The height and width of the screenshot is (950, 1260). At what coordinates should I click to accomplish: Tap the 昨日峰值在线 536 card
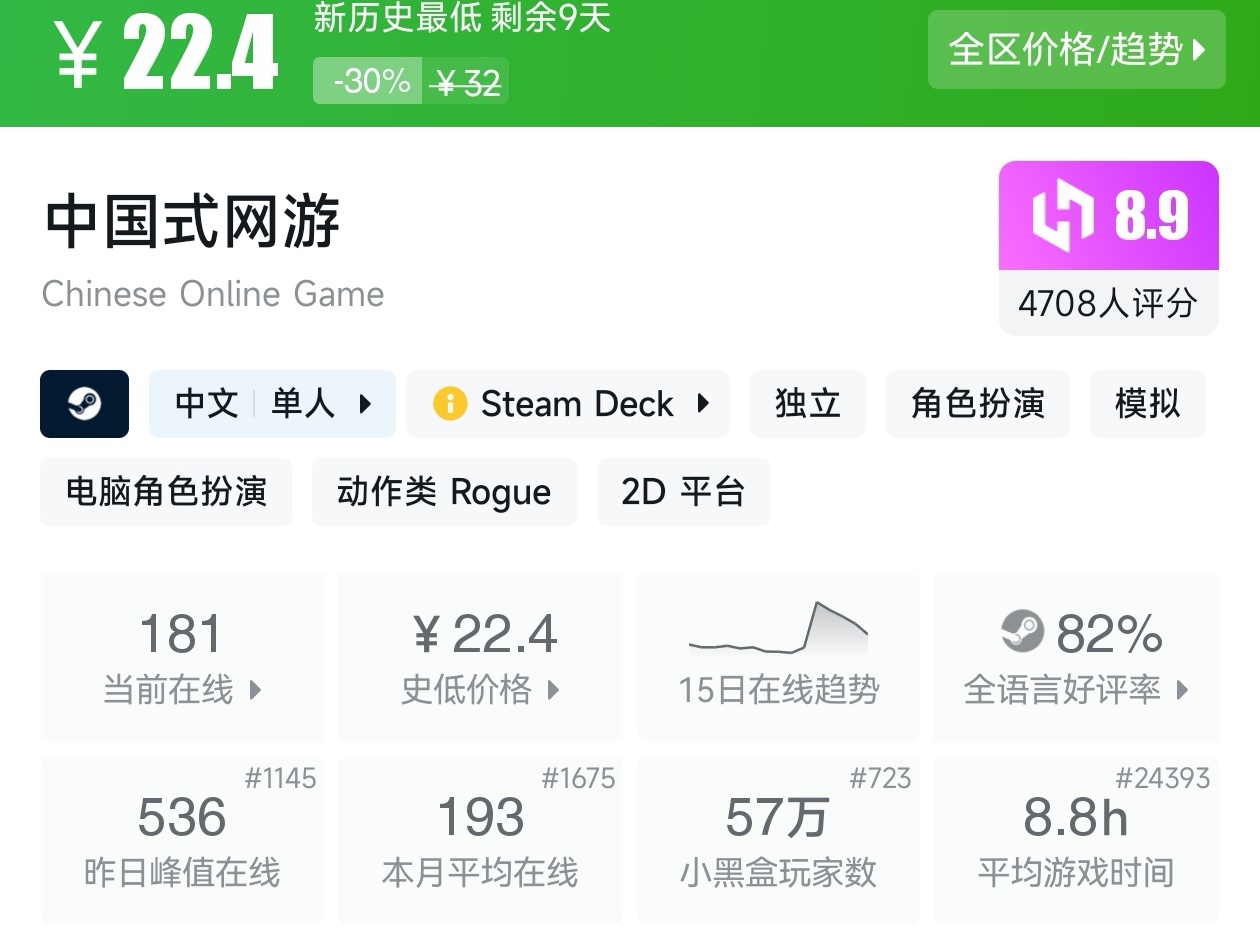182,839
